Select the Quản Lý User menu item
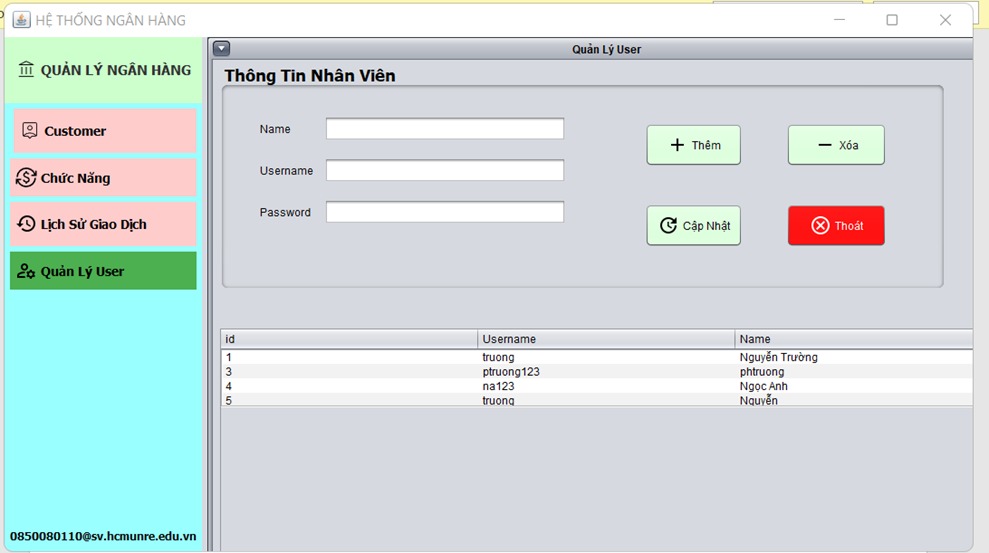 (103, 271)
